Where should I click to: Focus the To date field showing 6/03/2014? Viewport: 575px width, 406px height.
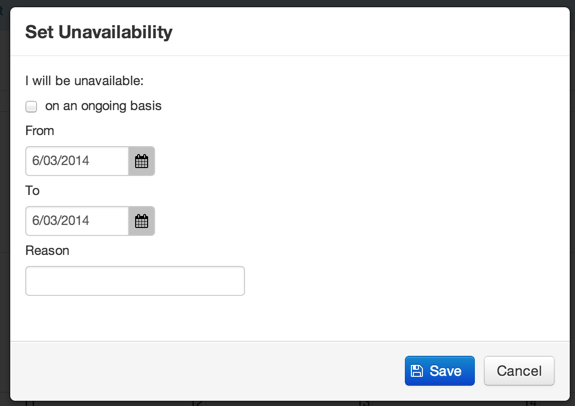pyautogui.click(x=77, y=221)
